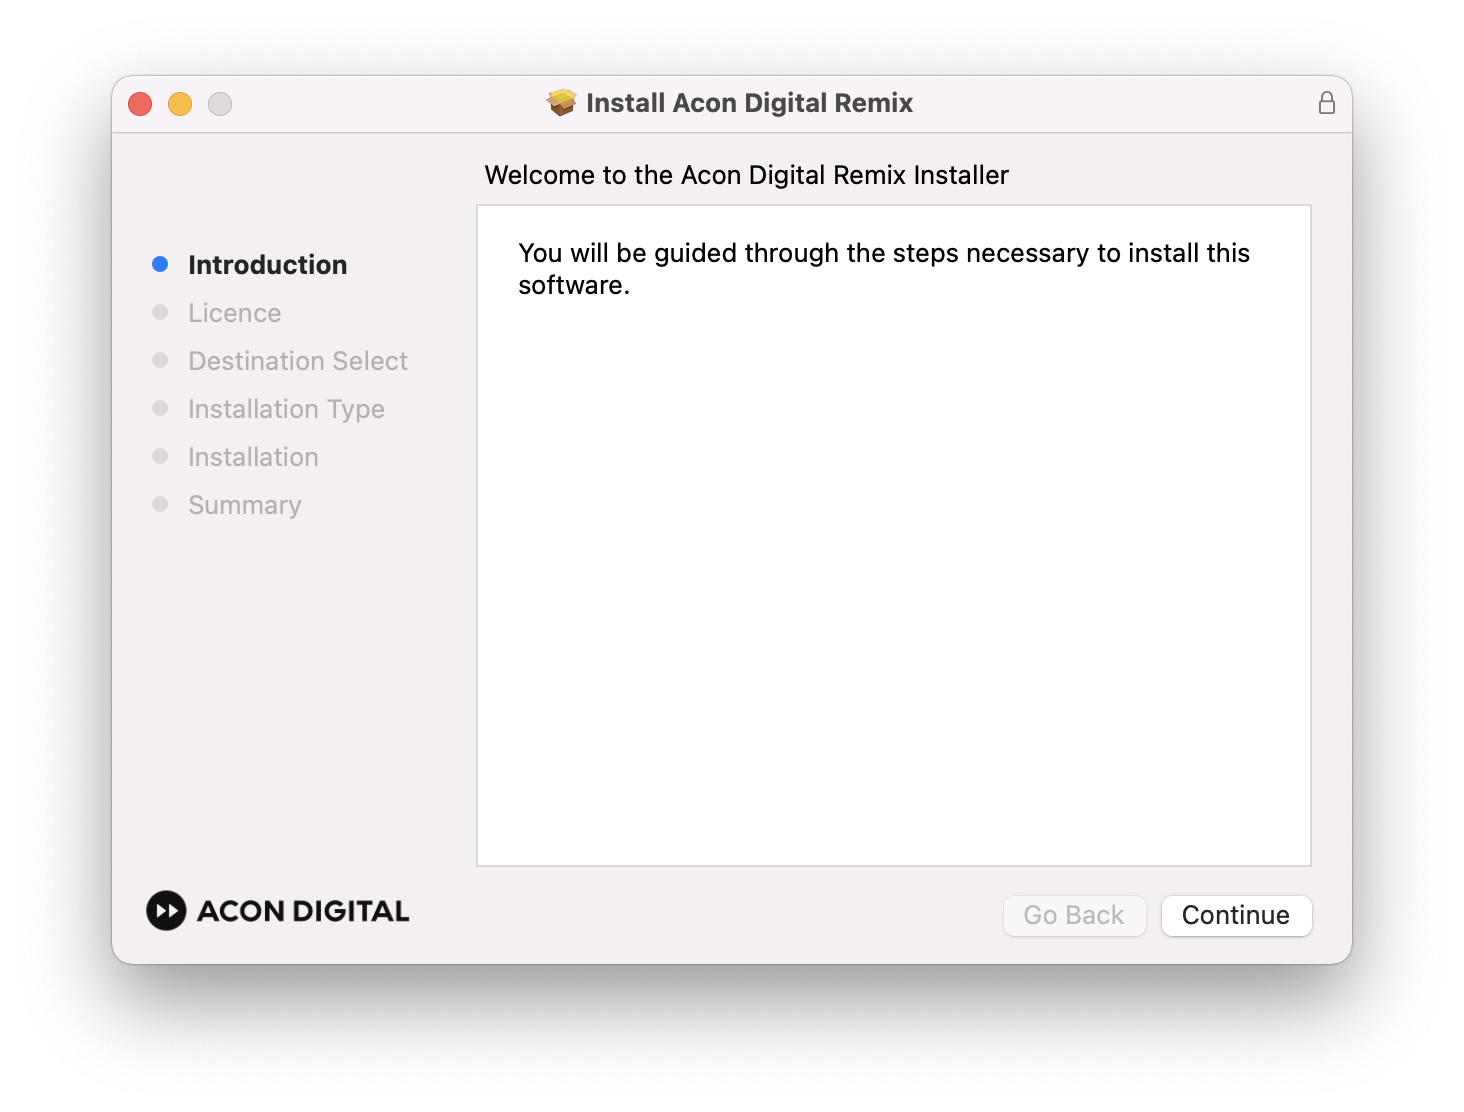Jump to the Summary step label
This screenshot has height=1112, width=1464.
(244, 505)
